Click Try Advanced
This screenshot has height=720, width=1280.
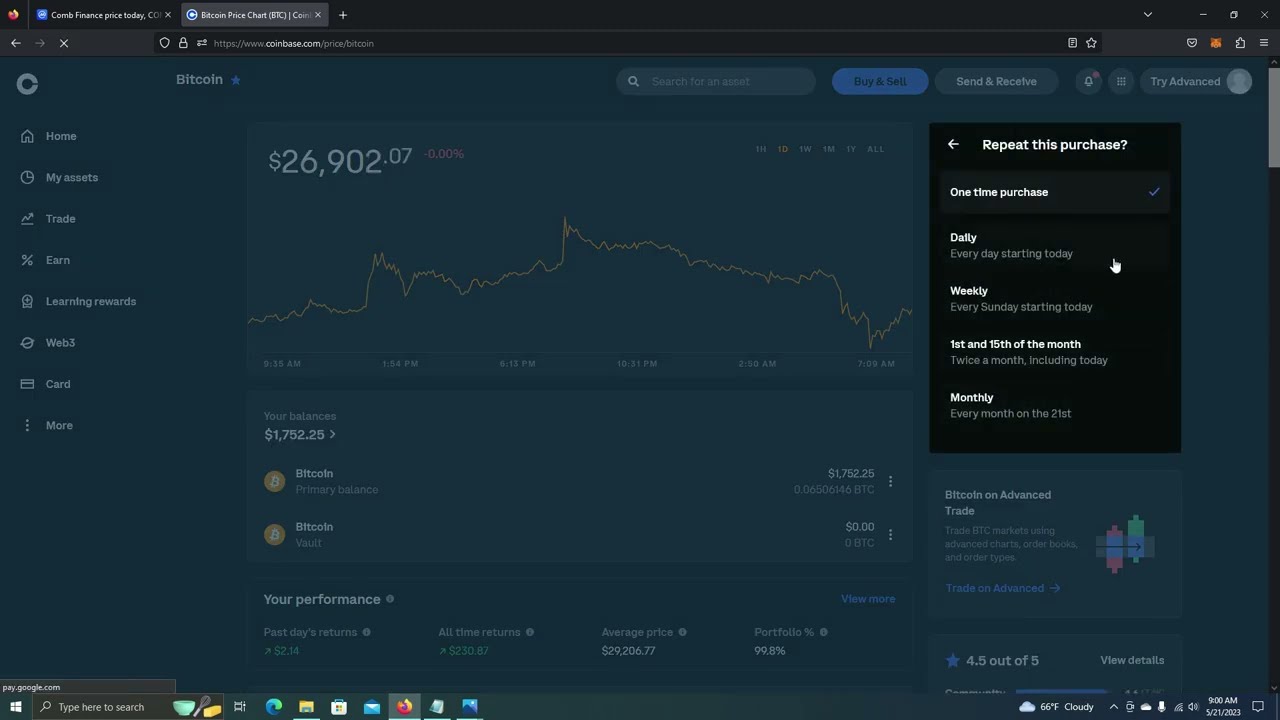coord(1185,81)
